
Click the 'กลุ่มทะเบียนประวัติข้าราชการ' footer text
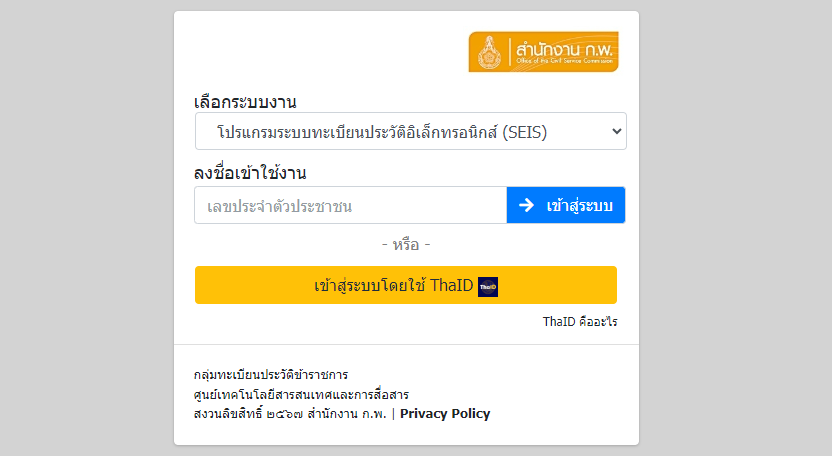(271, 375)
